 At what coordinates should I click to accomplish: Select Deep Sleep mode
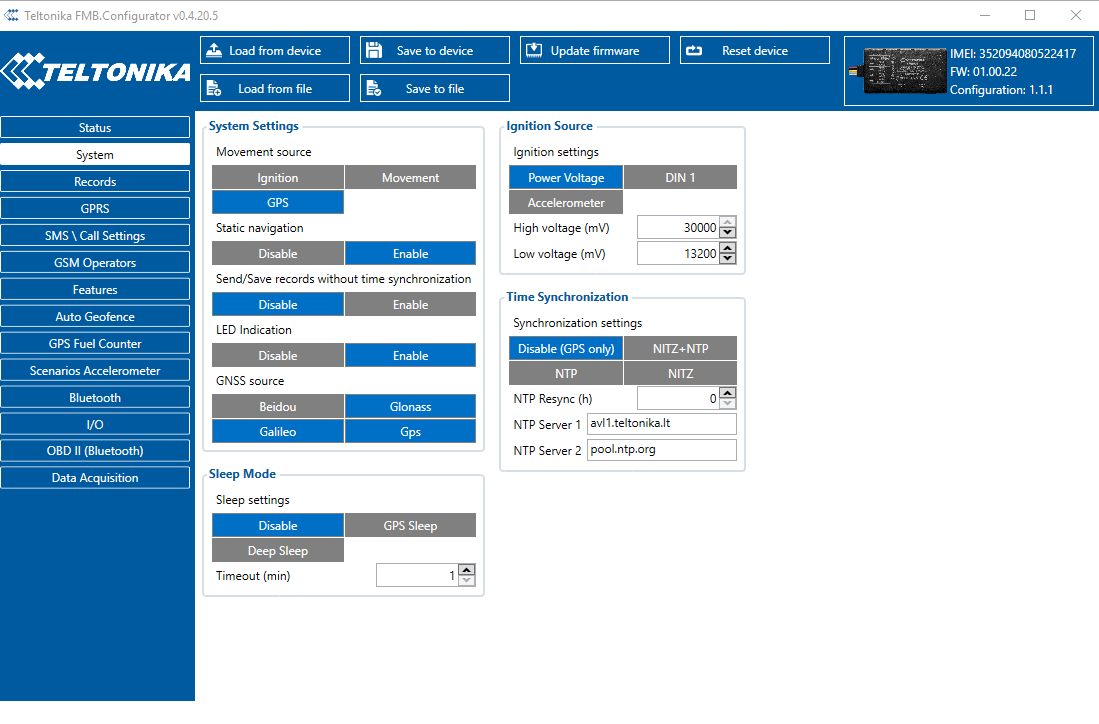click(x=277, y=551)
